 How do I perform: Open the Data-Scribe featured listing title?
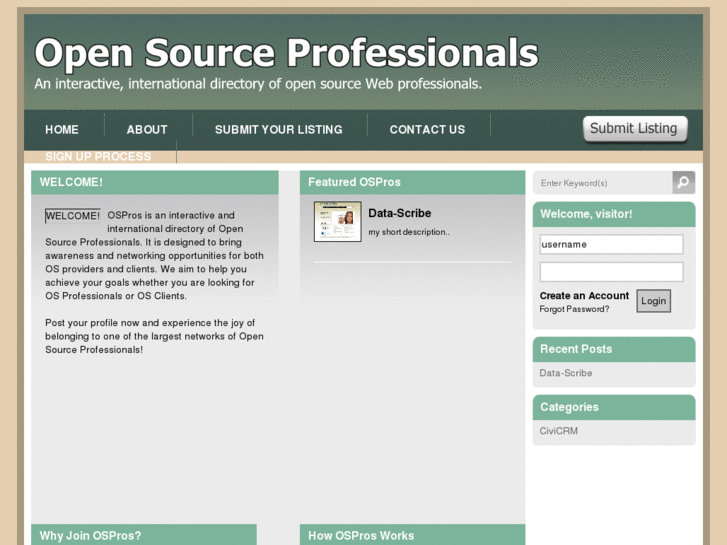pyautogui.click(x=400, y=213)
